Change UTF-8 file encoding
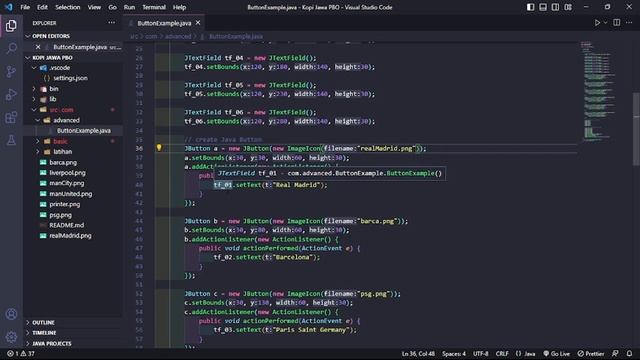640x360 pixels. point(480,353)
